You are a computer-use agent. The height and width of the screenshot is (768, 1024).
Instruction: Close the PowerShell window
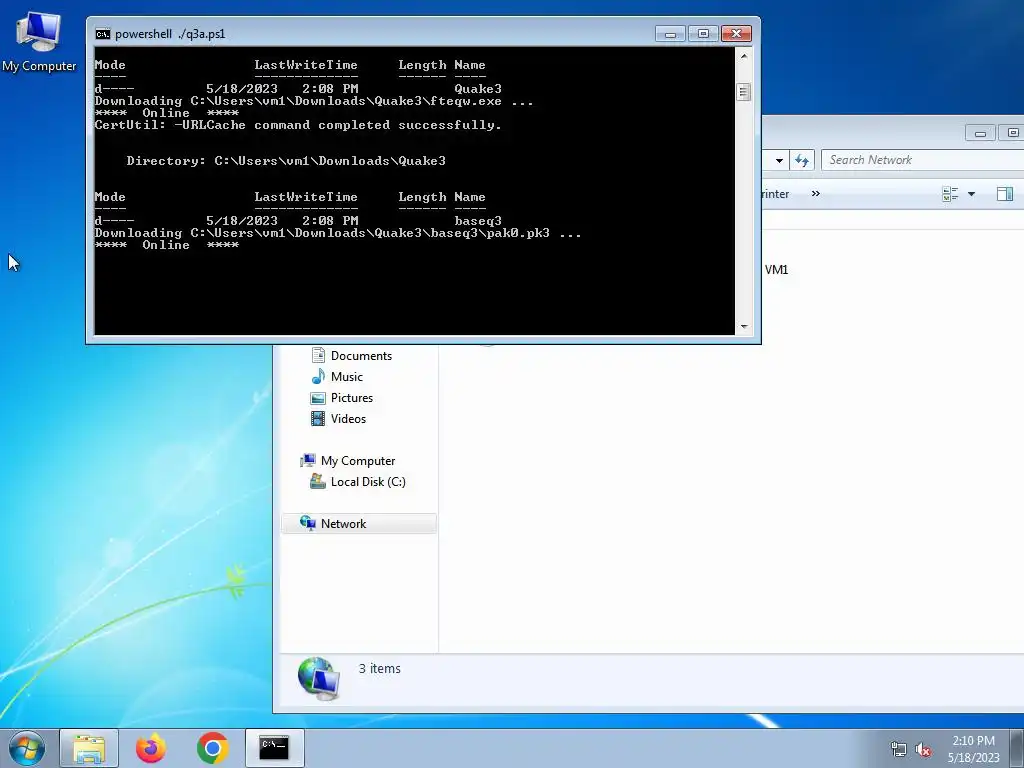pyautogui.click(x=736, y=34)
